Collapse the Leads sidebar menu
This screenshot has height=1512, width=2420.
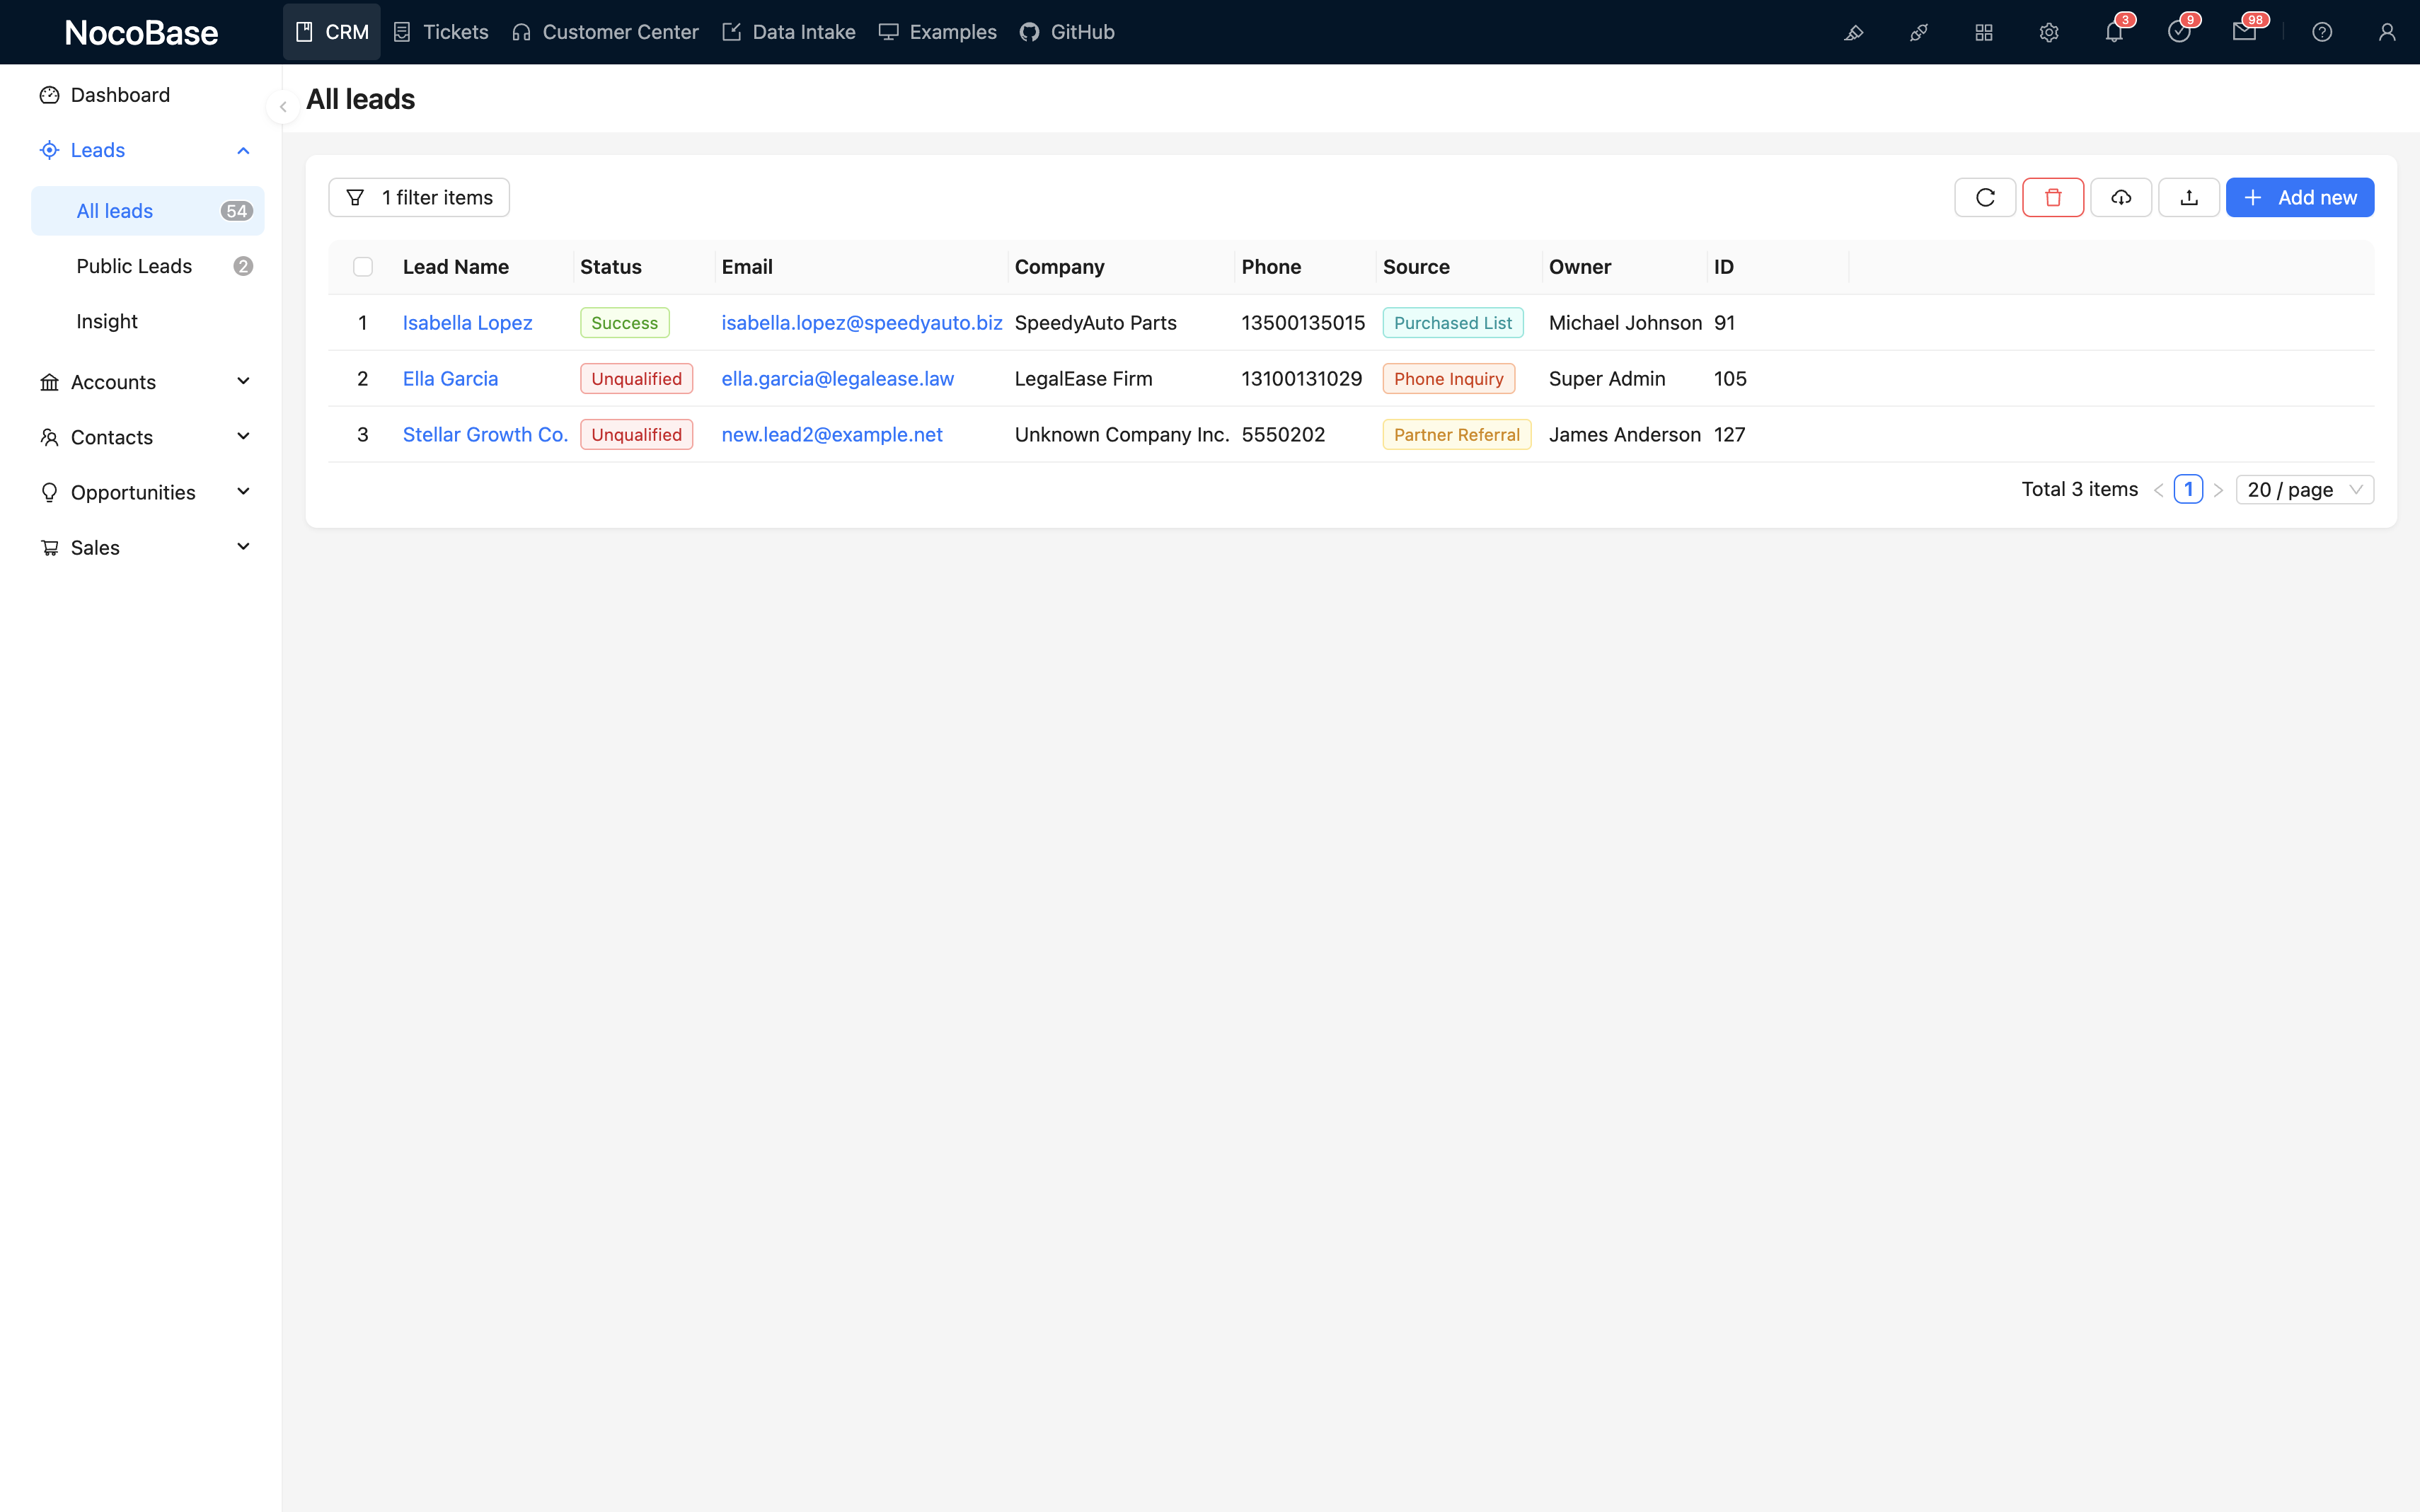tap(243, 151)
